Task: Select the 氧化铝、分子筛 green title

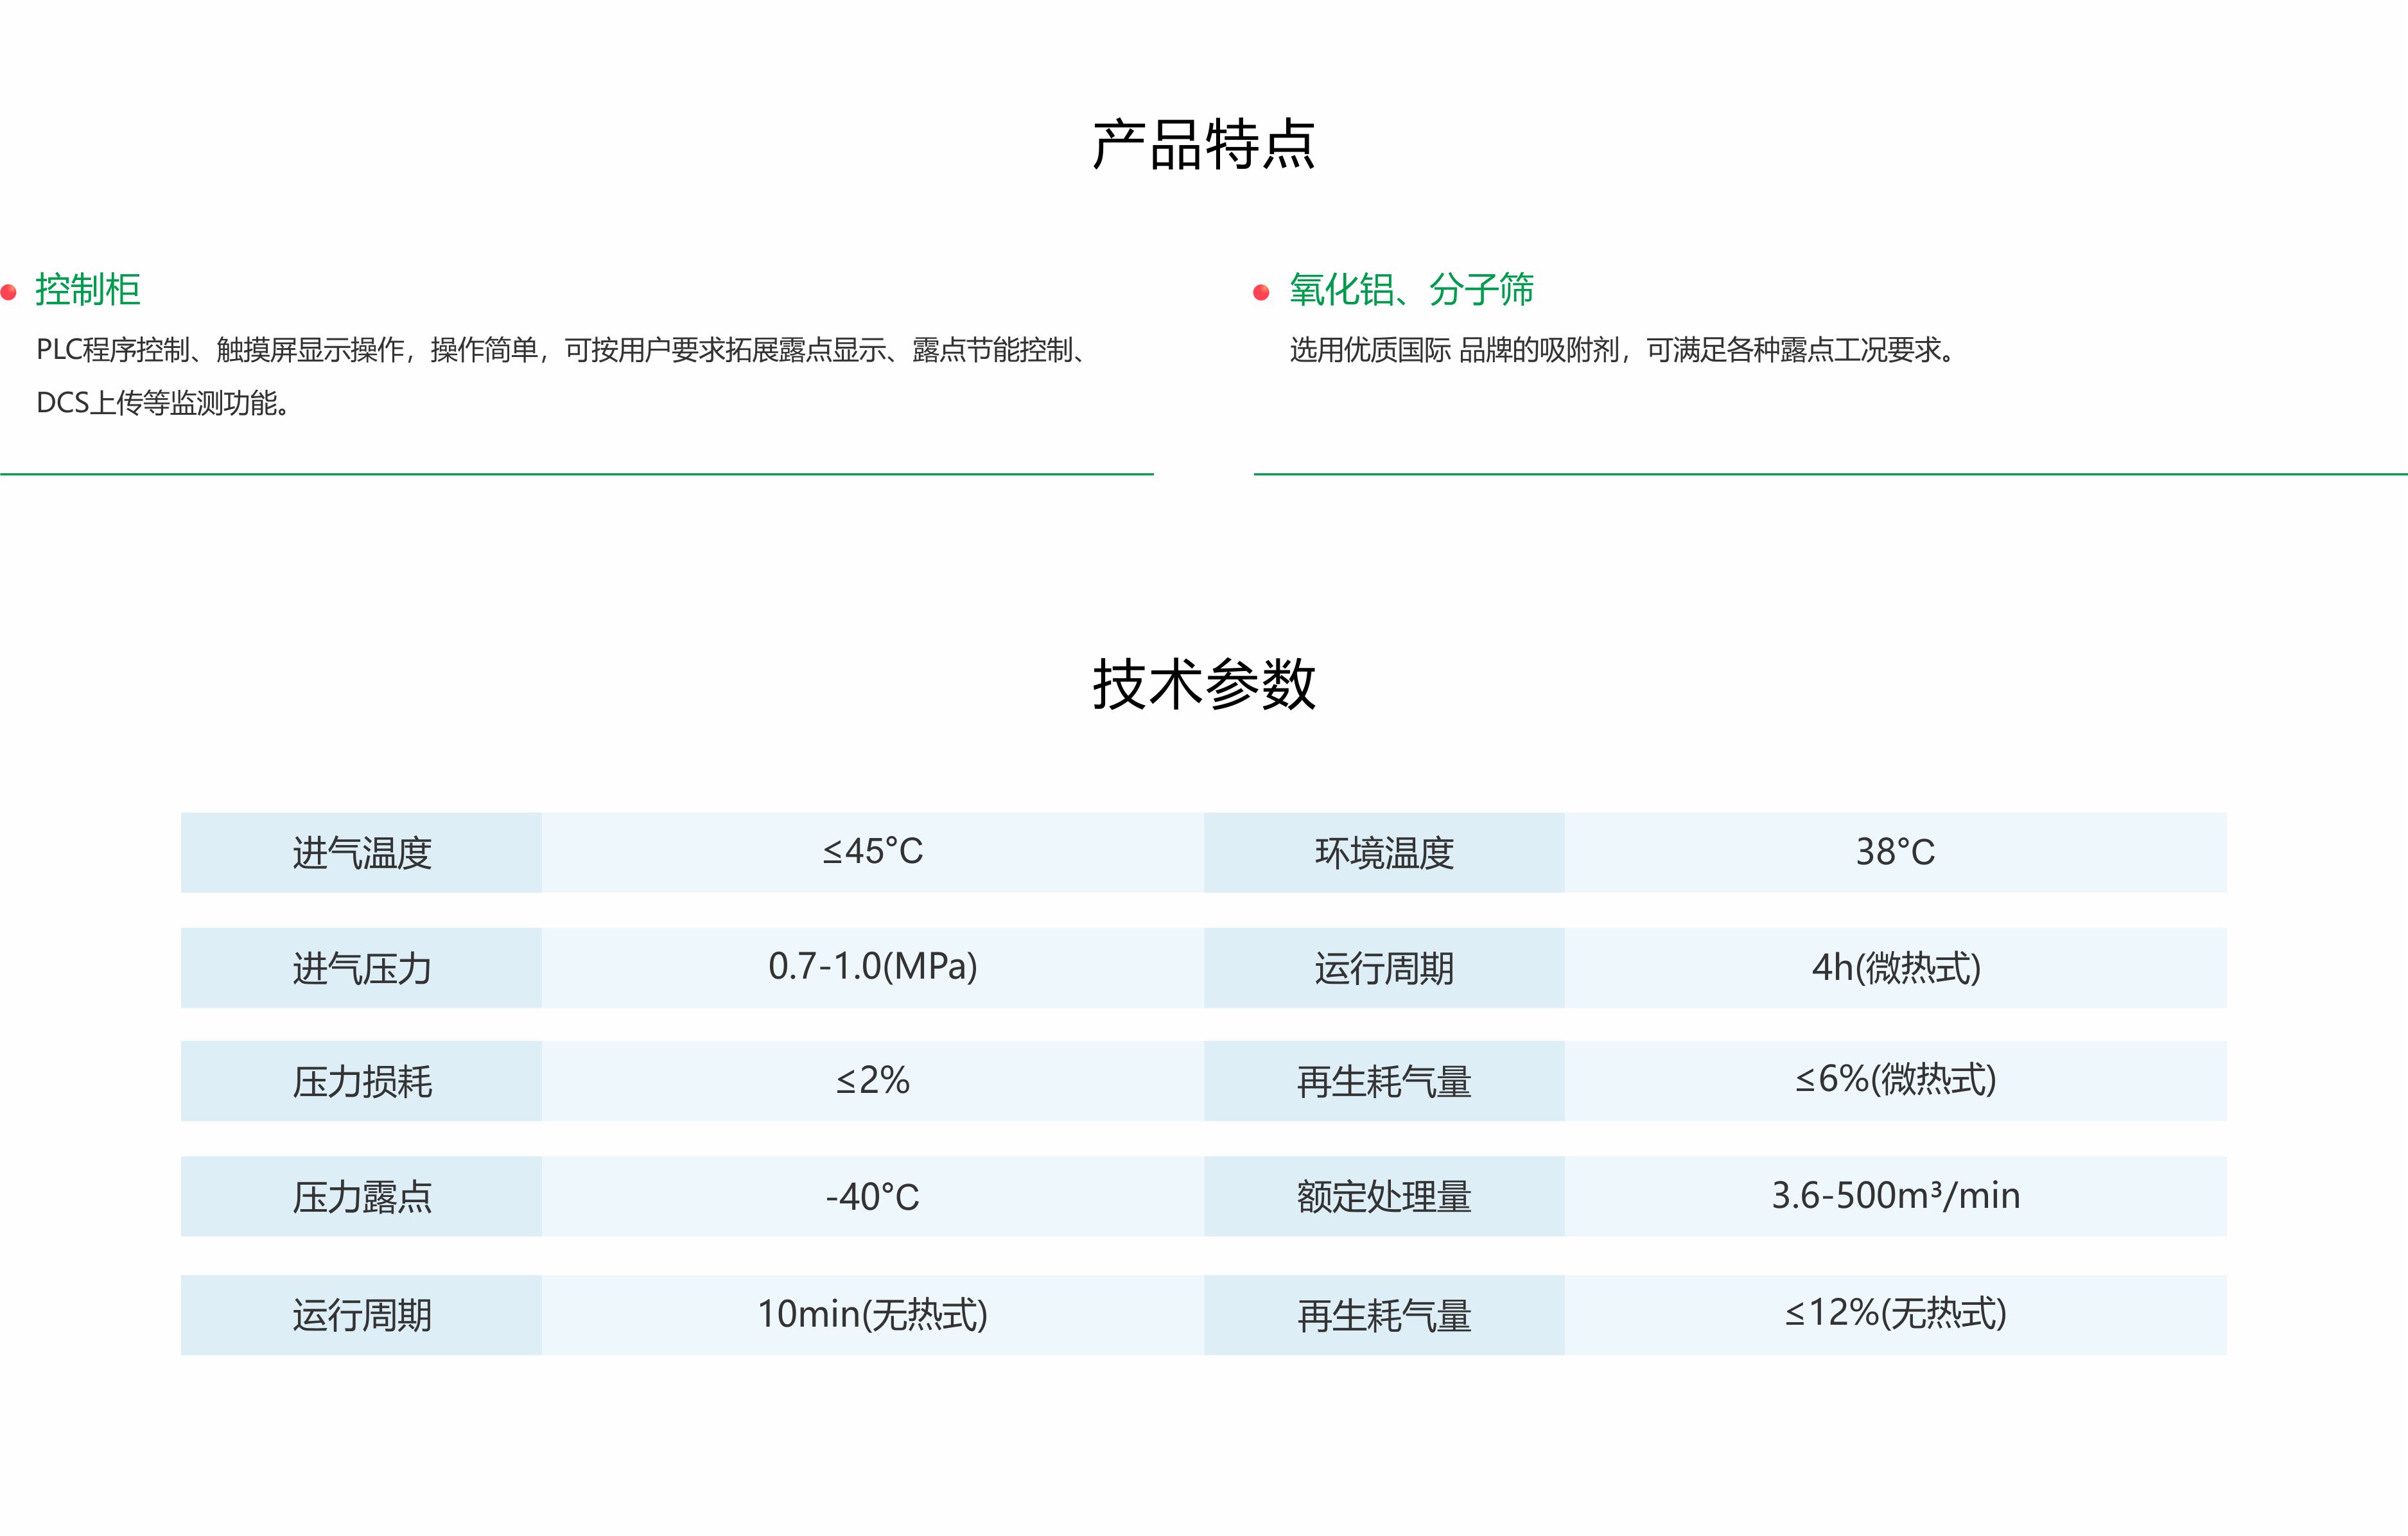Action: pos(1411,290)
